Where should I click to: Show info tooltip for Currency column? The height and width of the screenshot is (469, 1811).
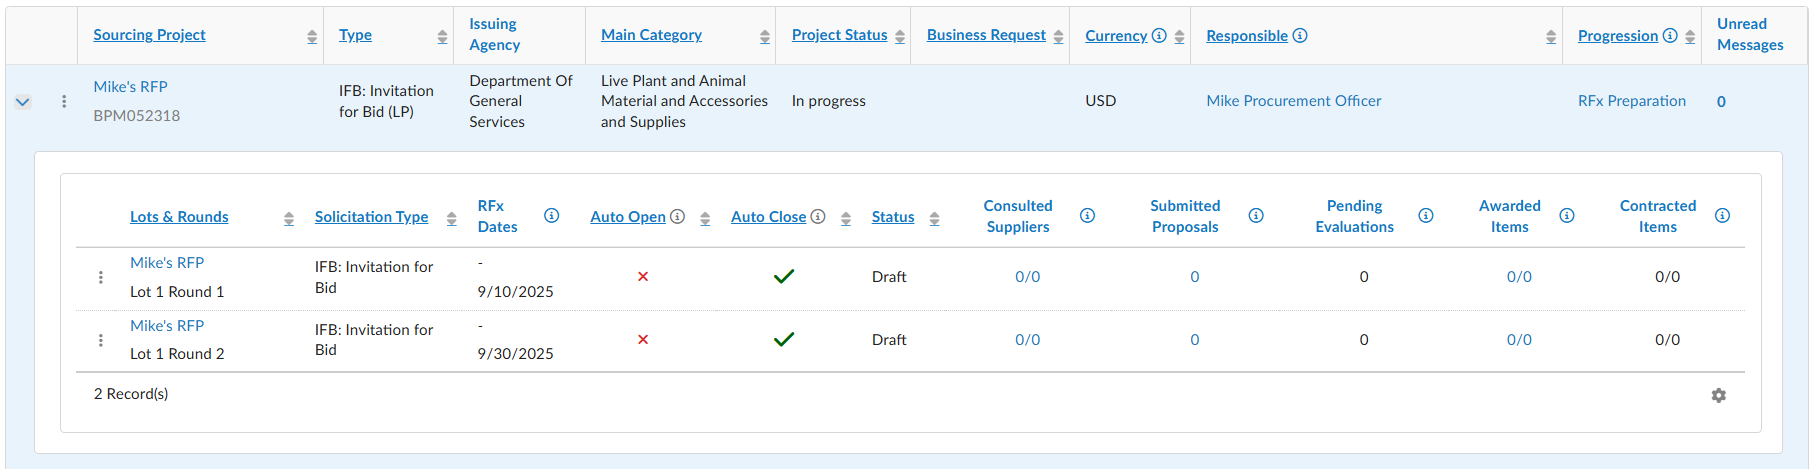(1159, 35)
